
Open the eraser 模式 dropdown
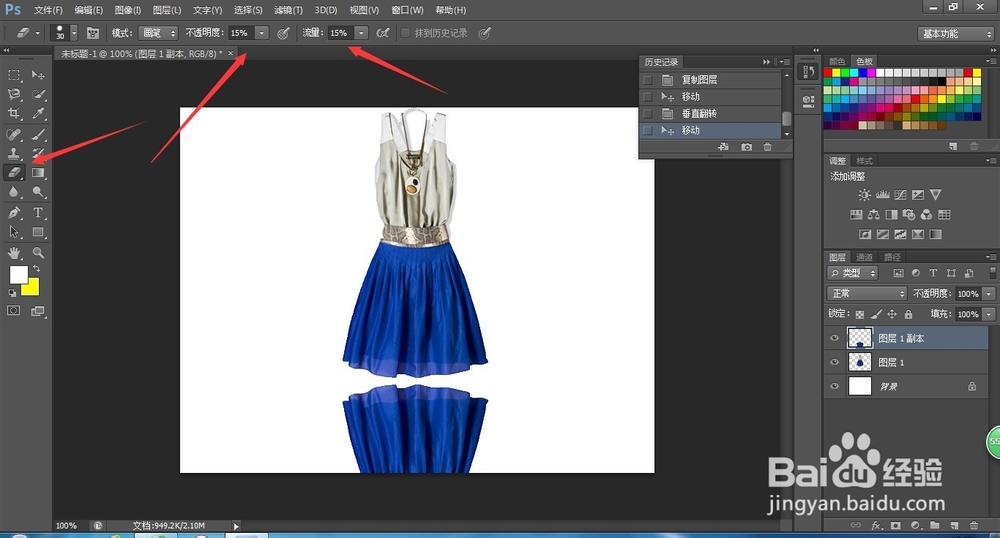[x=158, y=33]
